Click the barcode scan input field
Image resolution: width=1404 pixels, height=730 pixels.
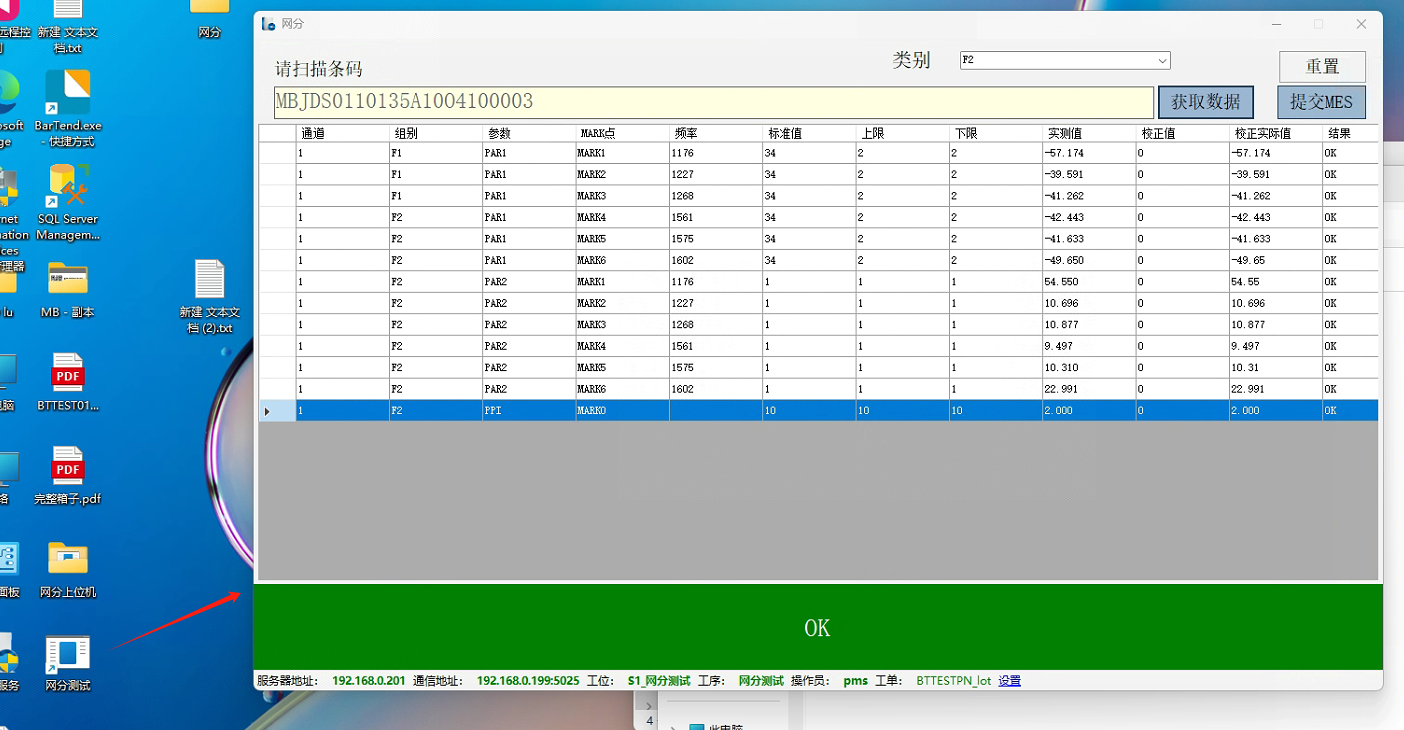713,102
